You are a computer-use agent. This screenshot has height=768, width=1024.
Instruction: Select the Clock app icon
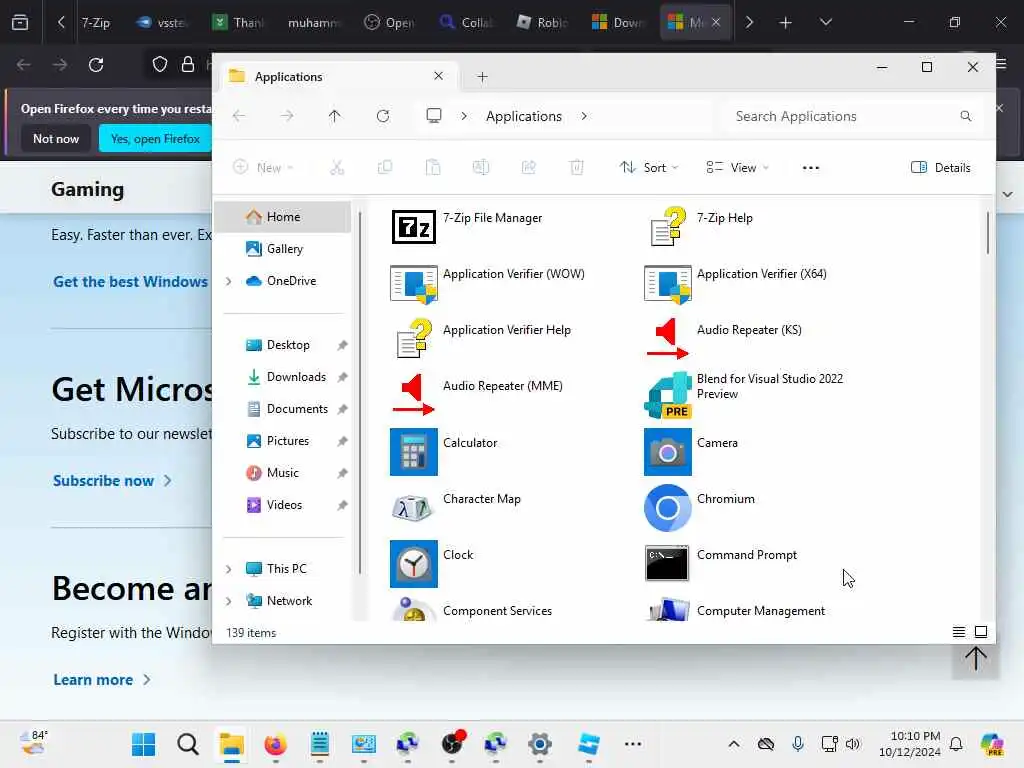coord(413,564)
